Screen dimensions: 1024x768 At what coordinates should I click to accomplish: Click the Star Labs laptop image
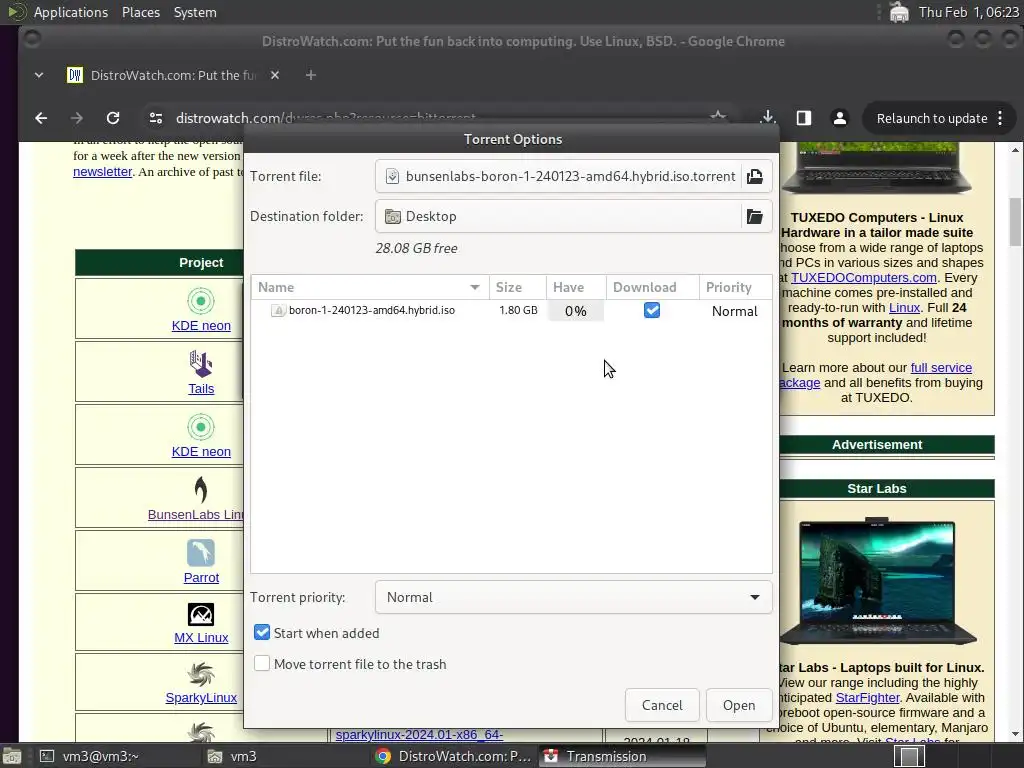877,581
